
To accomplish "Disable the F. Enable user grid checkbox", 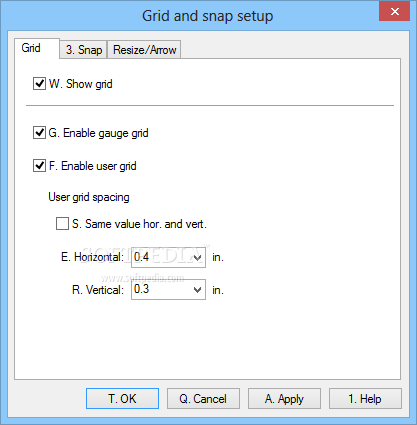I will click(x=39, y=166).
